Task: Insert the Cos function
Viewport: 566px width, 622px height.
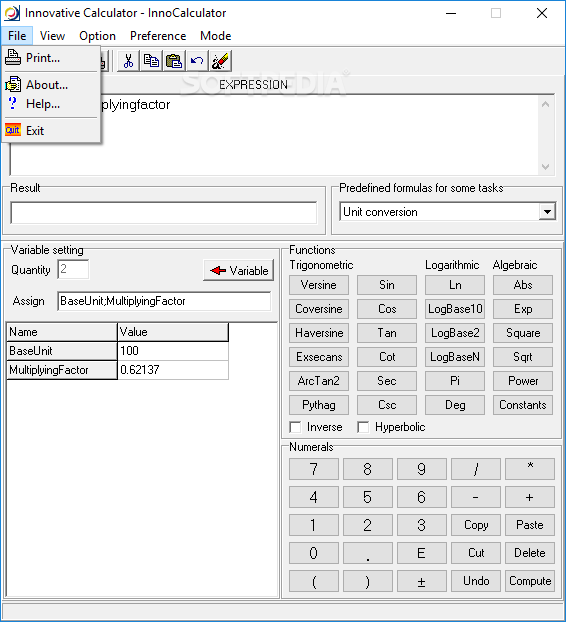Action: click(387, 309)
